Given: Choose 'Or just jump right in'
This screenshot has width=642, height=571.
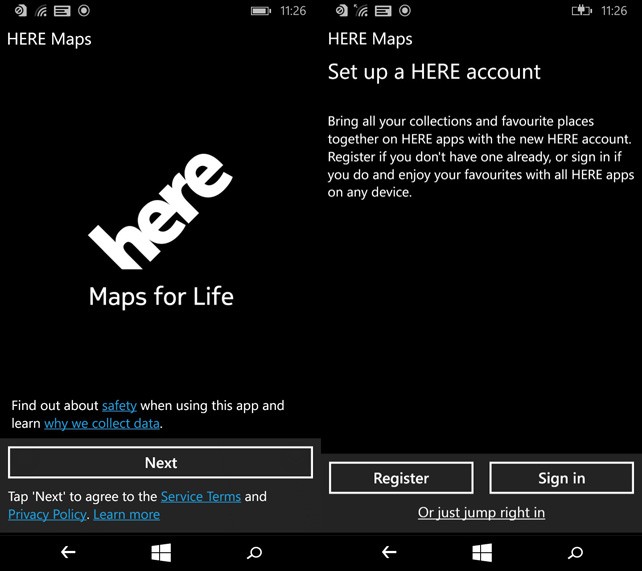Looking at the screenshot, I should (x=481, y=513).
